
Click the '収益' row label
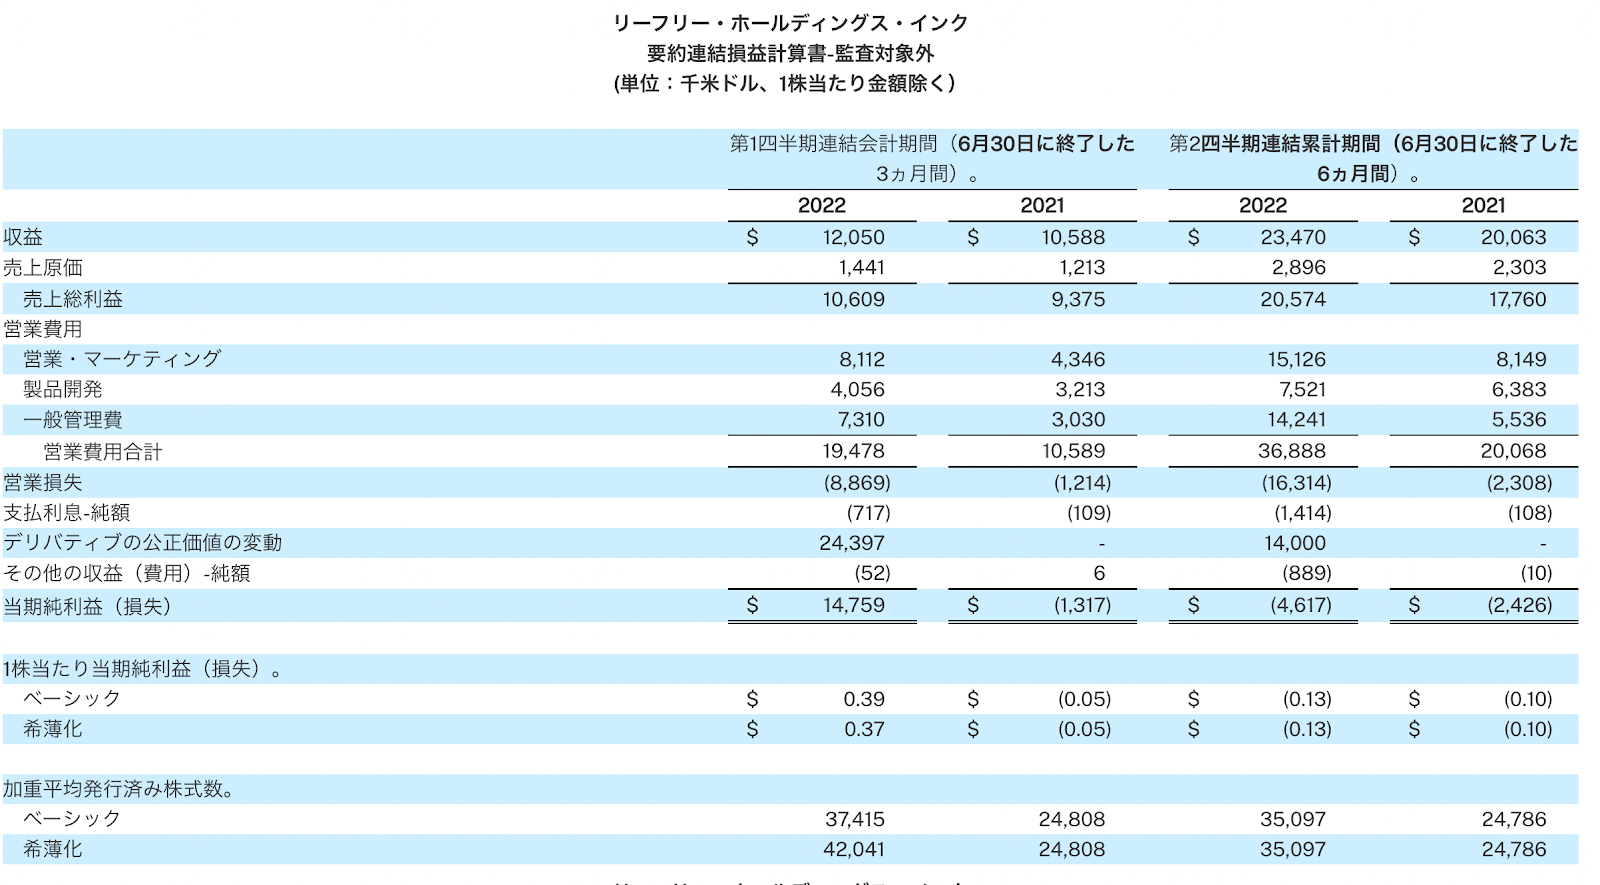click(x=23, y=237)
